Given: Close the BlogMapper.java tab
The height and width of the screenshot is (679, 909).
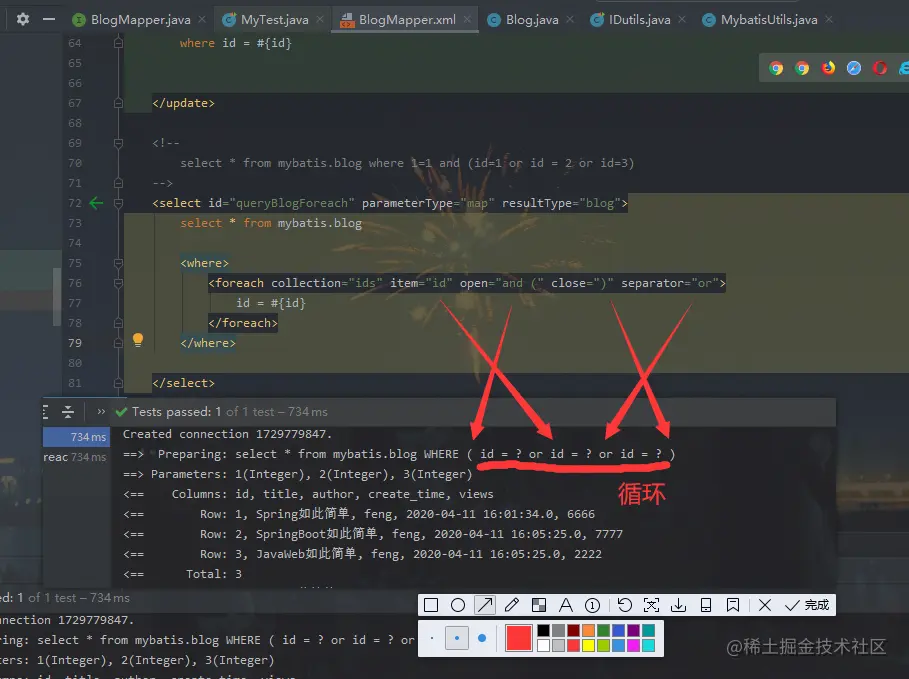Looking at the screenshot, I should (x=202, y=20).
